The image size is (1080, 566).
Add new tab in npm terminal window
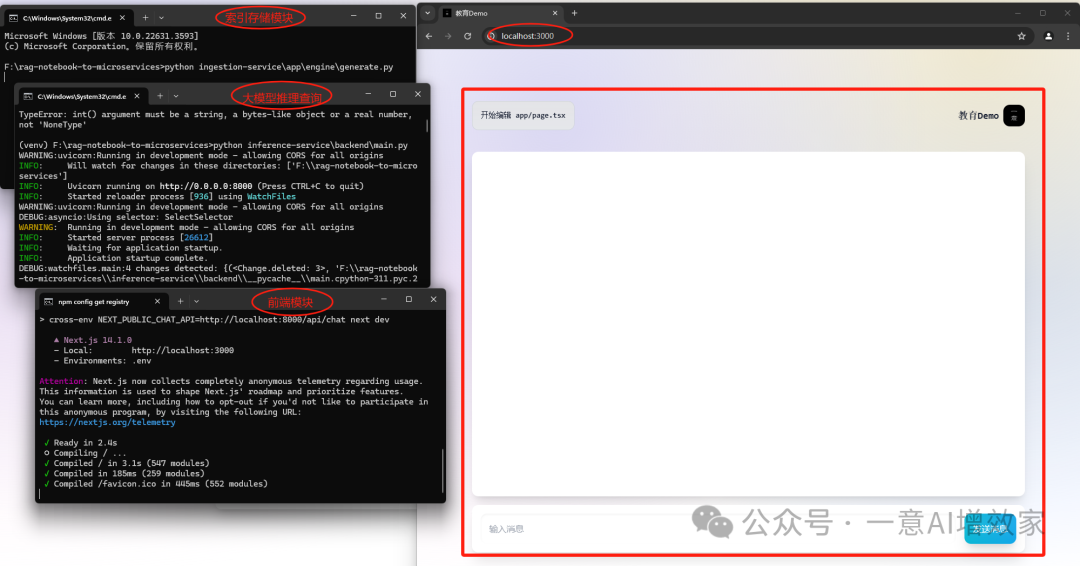point(180,302)
